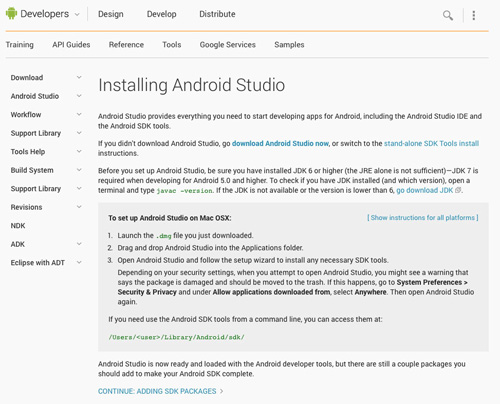Select Workflow in the sidebar
The image size is (500, 404).
click(26, 115)
